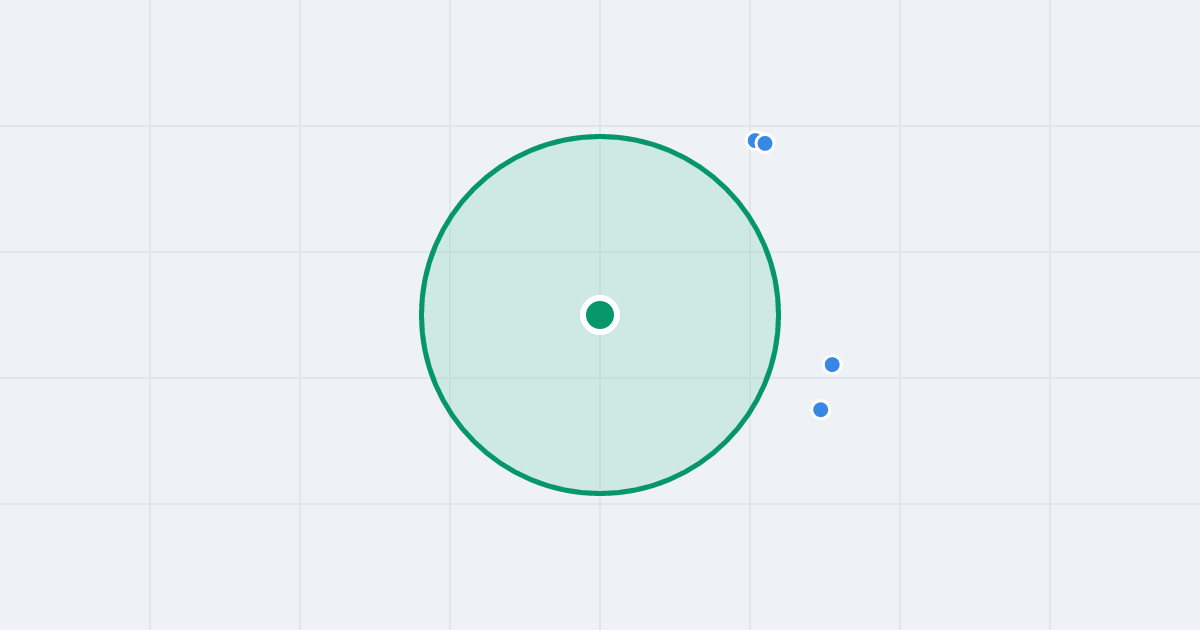Select the front blue dot of the overlapping pair
Viewport: 1200px width, 630px height.
765,143
